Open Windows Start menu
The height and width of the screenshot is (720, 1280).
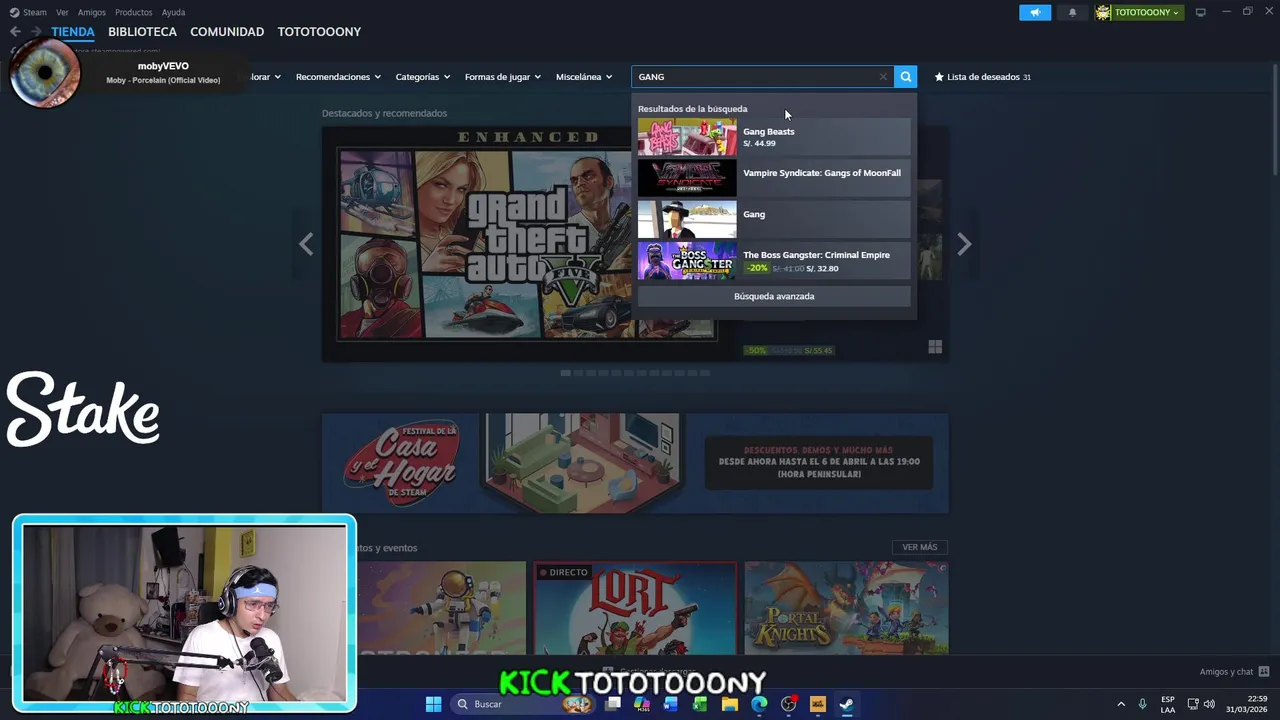click(x=433, y=704)
